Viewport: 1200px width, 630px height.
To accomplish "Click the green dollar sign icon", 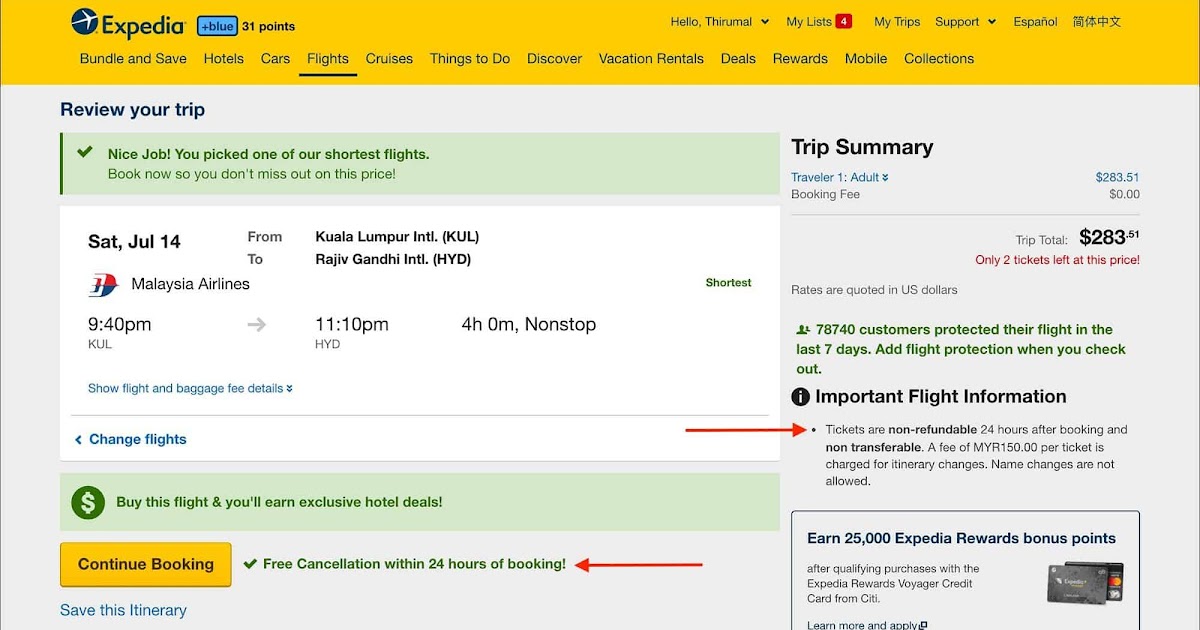I will 88,503.
